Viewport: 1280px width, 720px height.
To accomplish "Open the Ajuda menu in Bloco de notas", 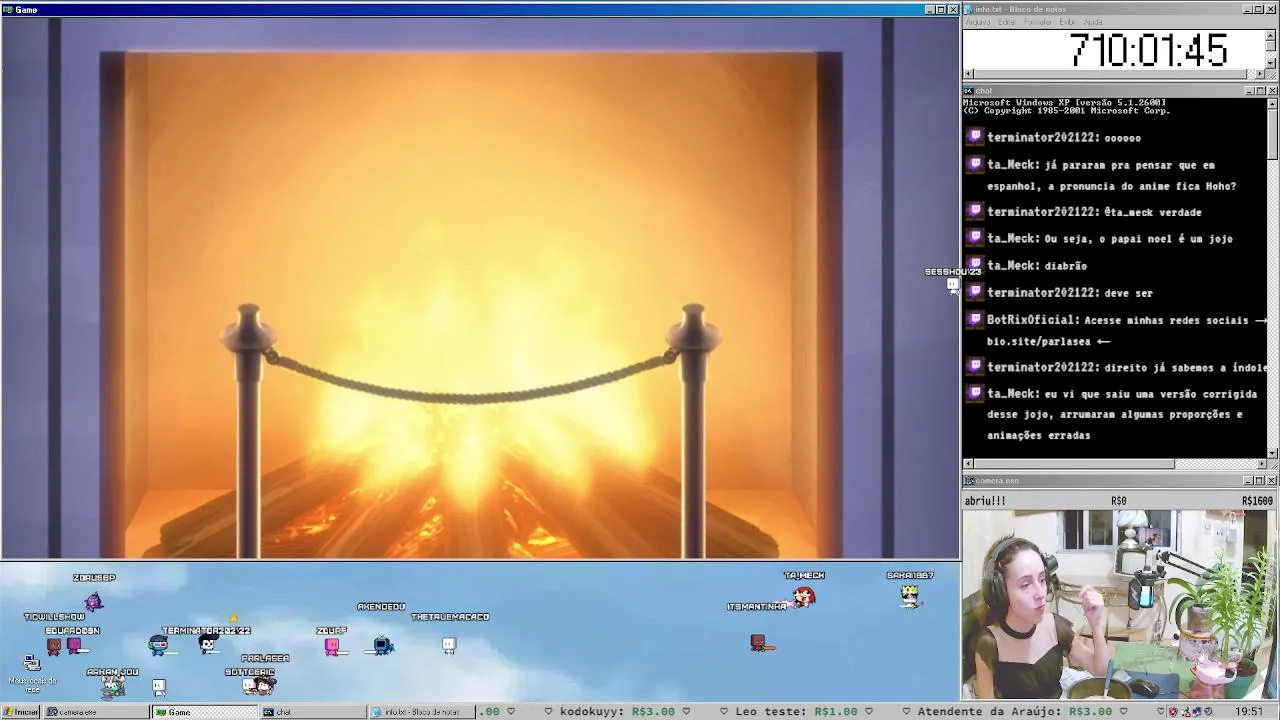I will (x=1093, y=22).
